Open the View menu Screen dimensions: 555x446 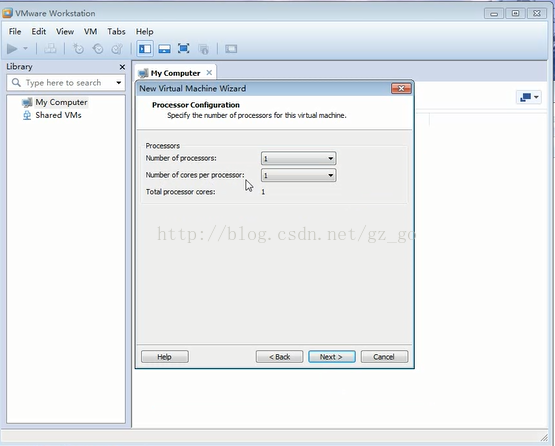coord(65,32)
